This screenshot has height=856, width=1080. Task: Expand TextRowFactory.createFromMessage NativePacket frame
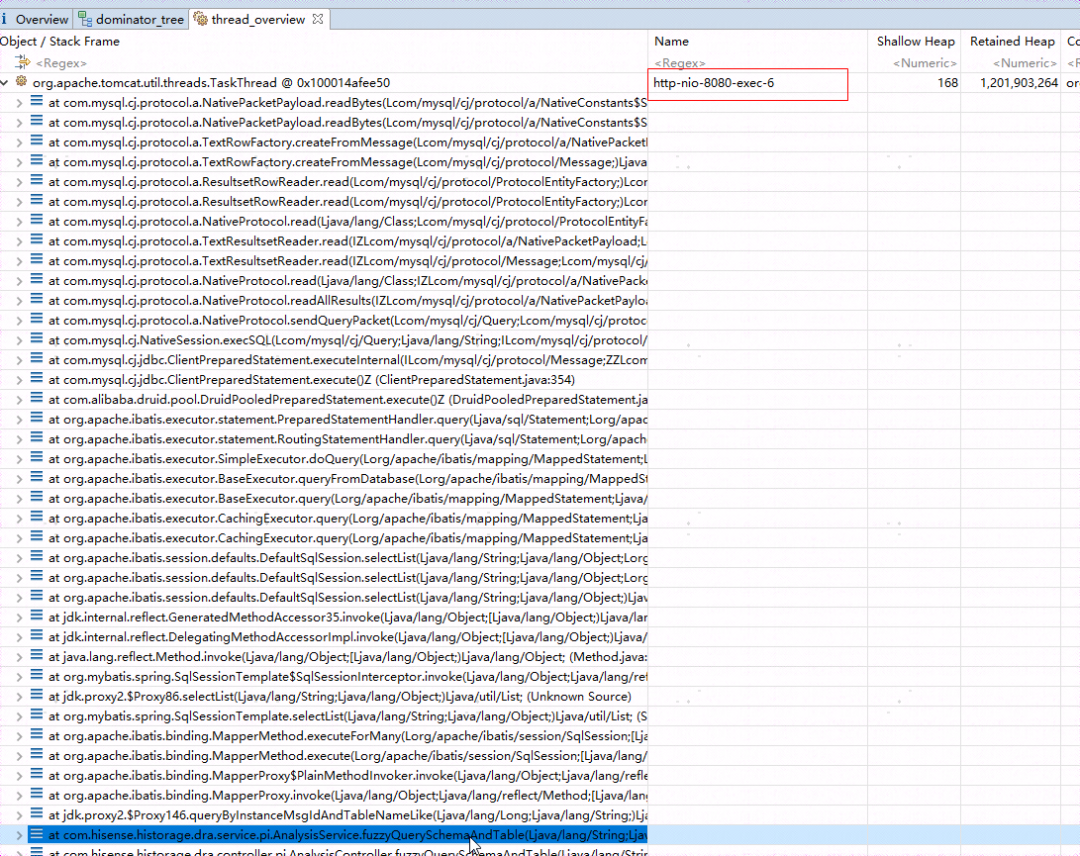pos(19,143)
